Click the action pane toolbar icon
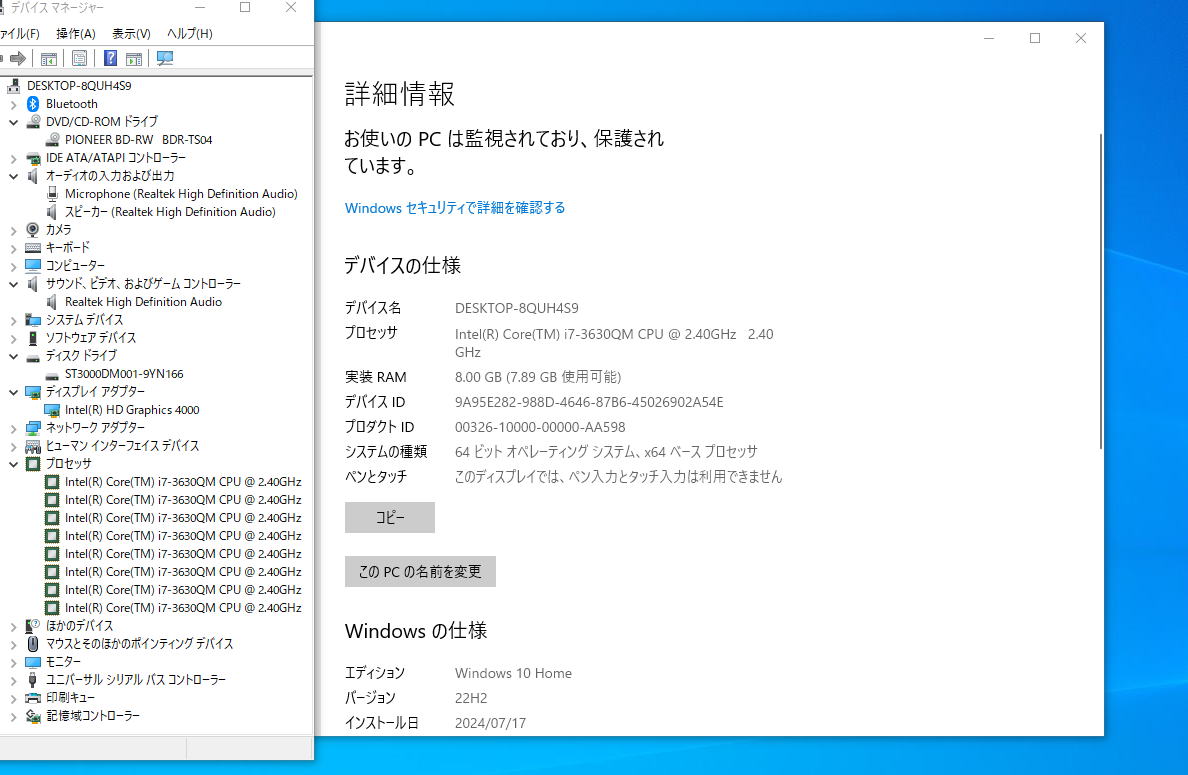Viewport: 1188px width, 775px height. click(x=134, y=58)
